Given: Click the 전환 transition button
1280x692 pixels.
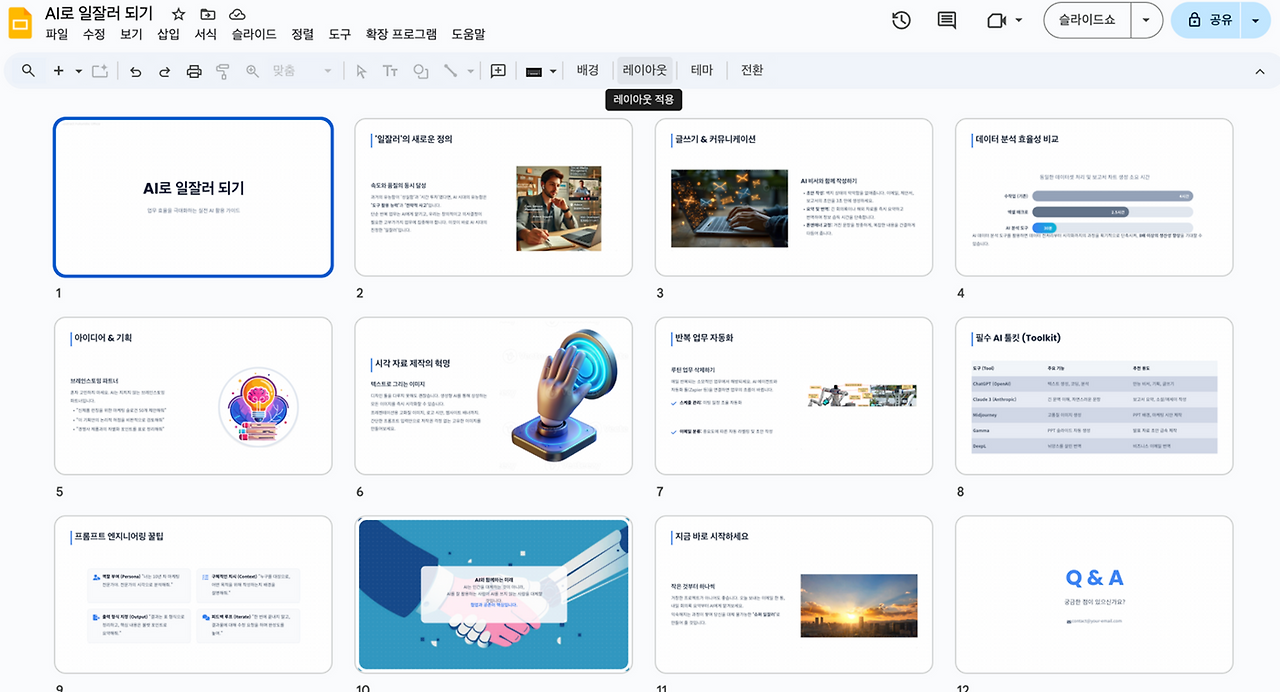Looking at the screenshot, I should click(x=752, y=70).
